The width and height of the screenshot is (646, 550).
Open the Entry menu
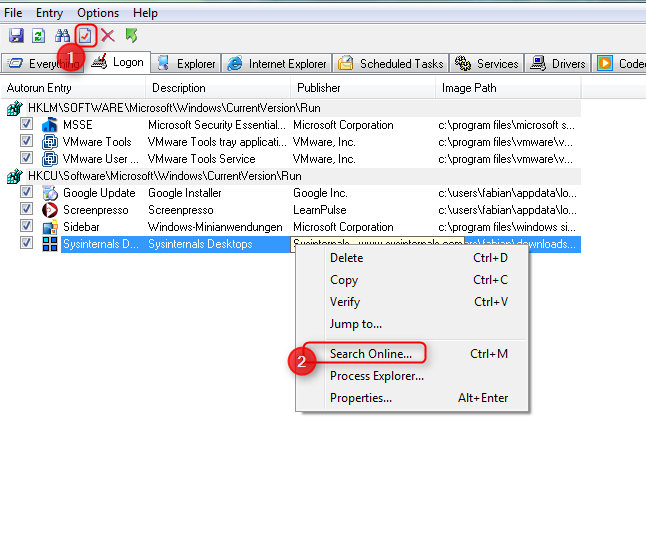(x=49, y=13)
